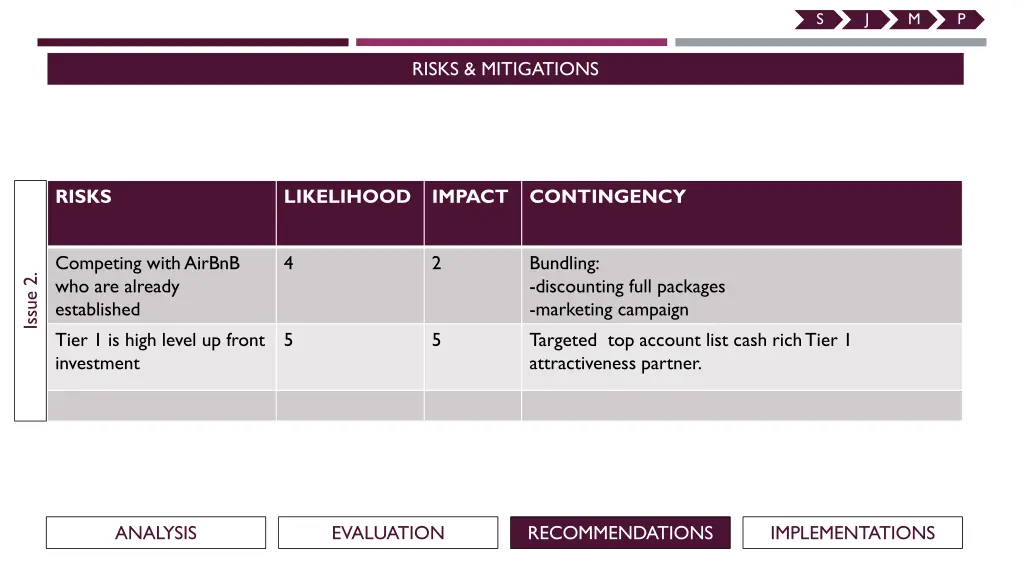The width and height of the screenshot is (1024, 576).
Task: Select the RECOMMENDATIONS tab
Action: 620,533
